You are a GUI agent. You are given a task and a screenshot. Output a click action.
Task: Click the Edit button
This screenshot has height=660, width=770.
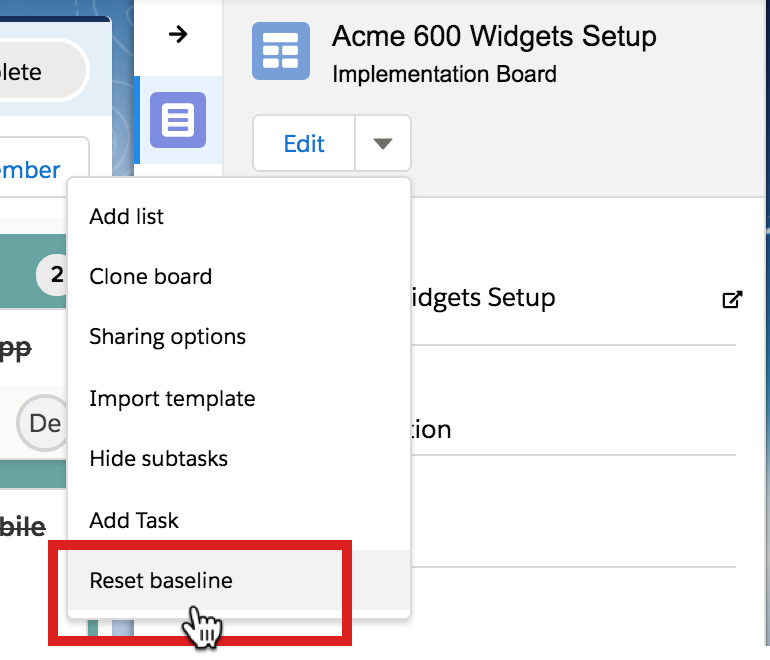304,143
